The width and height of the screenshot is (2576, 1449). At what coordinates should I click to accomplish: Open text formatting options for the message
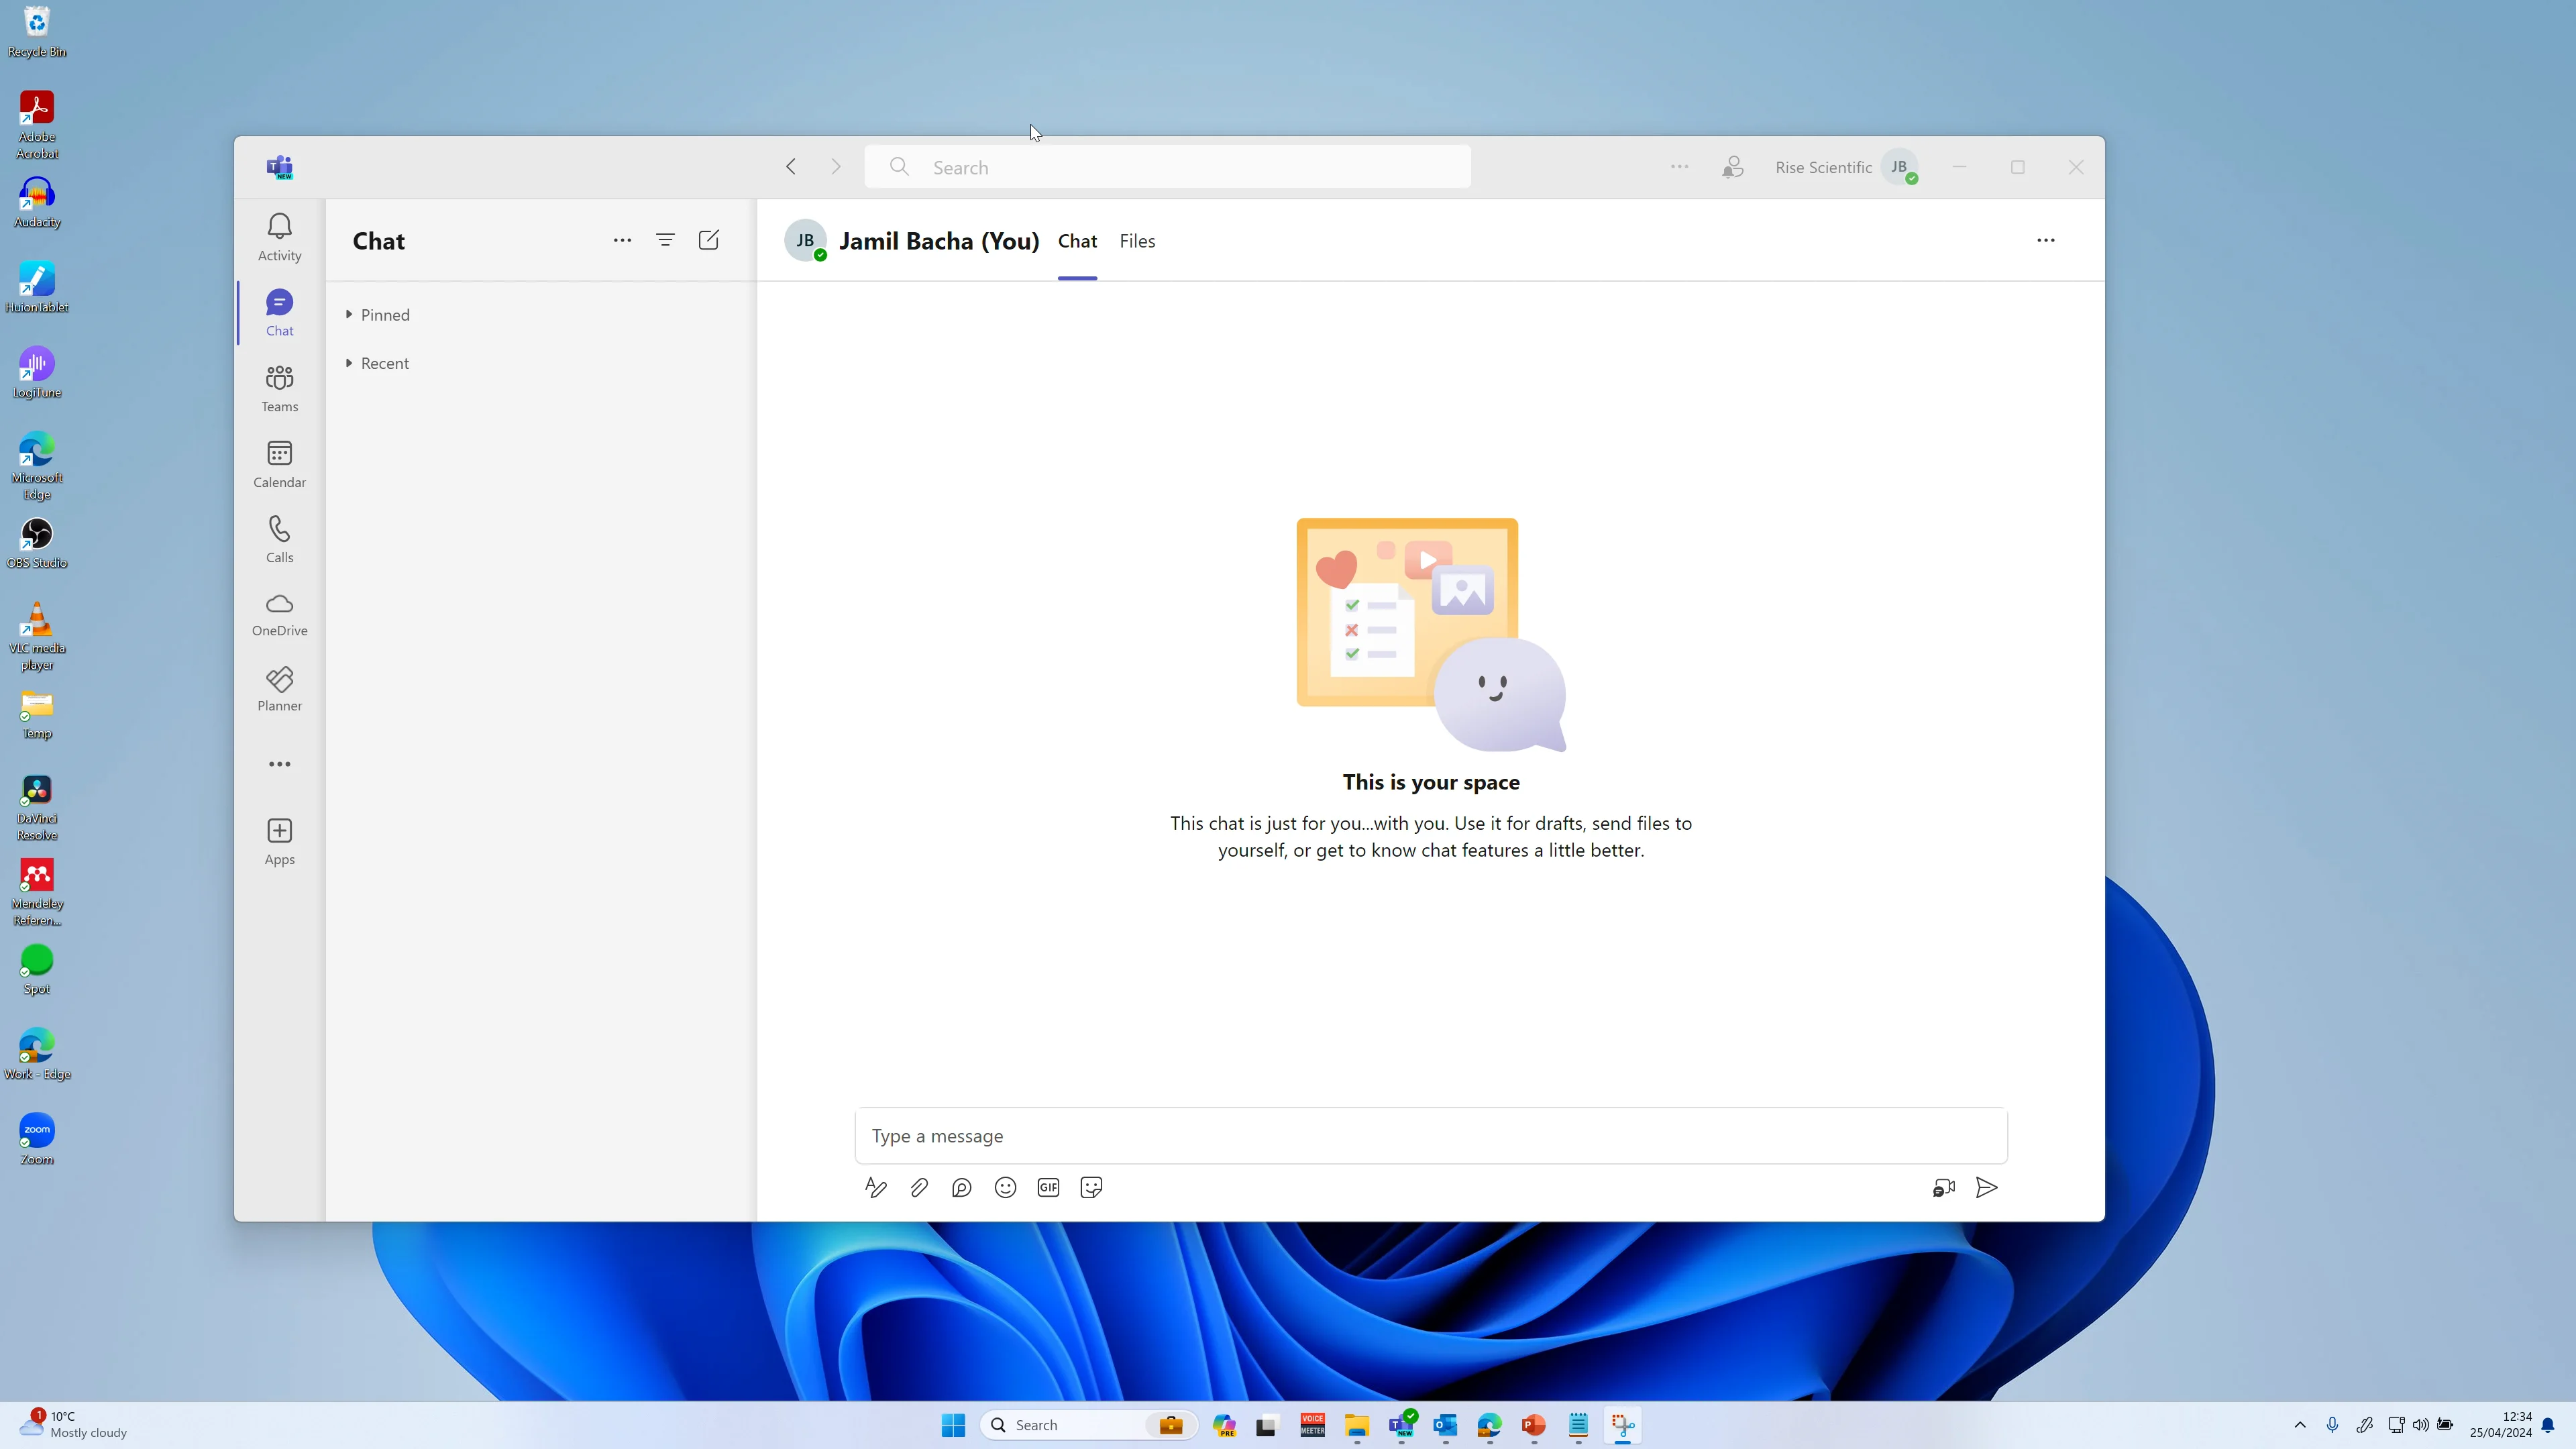[875, 1187]
